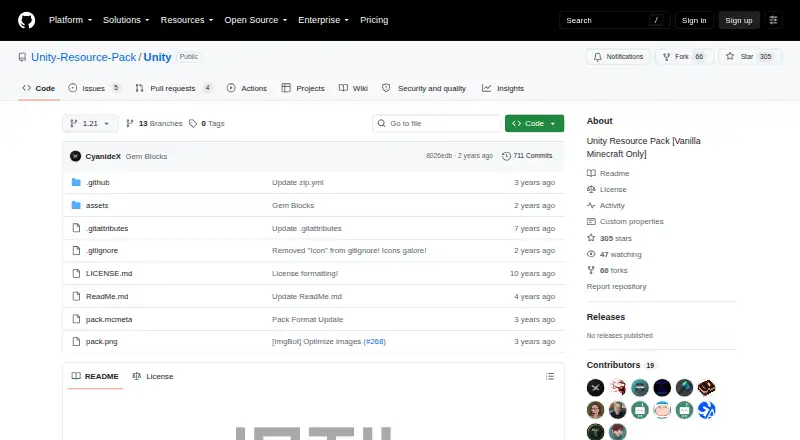Switch to the Code tab
The image size is (800, 440).
[x=39, y=88]
